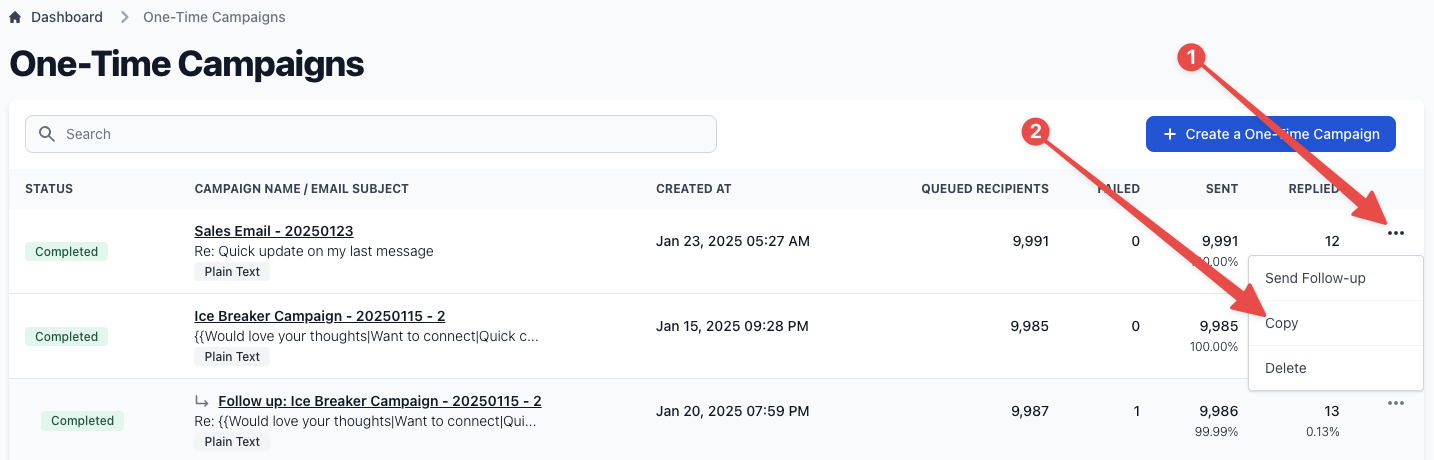Viewport: 1434px width, 460px height.
Task: Click the follow-up arrow icon beside Follow up campaign
Action: point(202,401)
